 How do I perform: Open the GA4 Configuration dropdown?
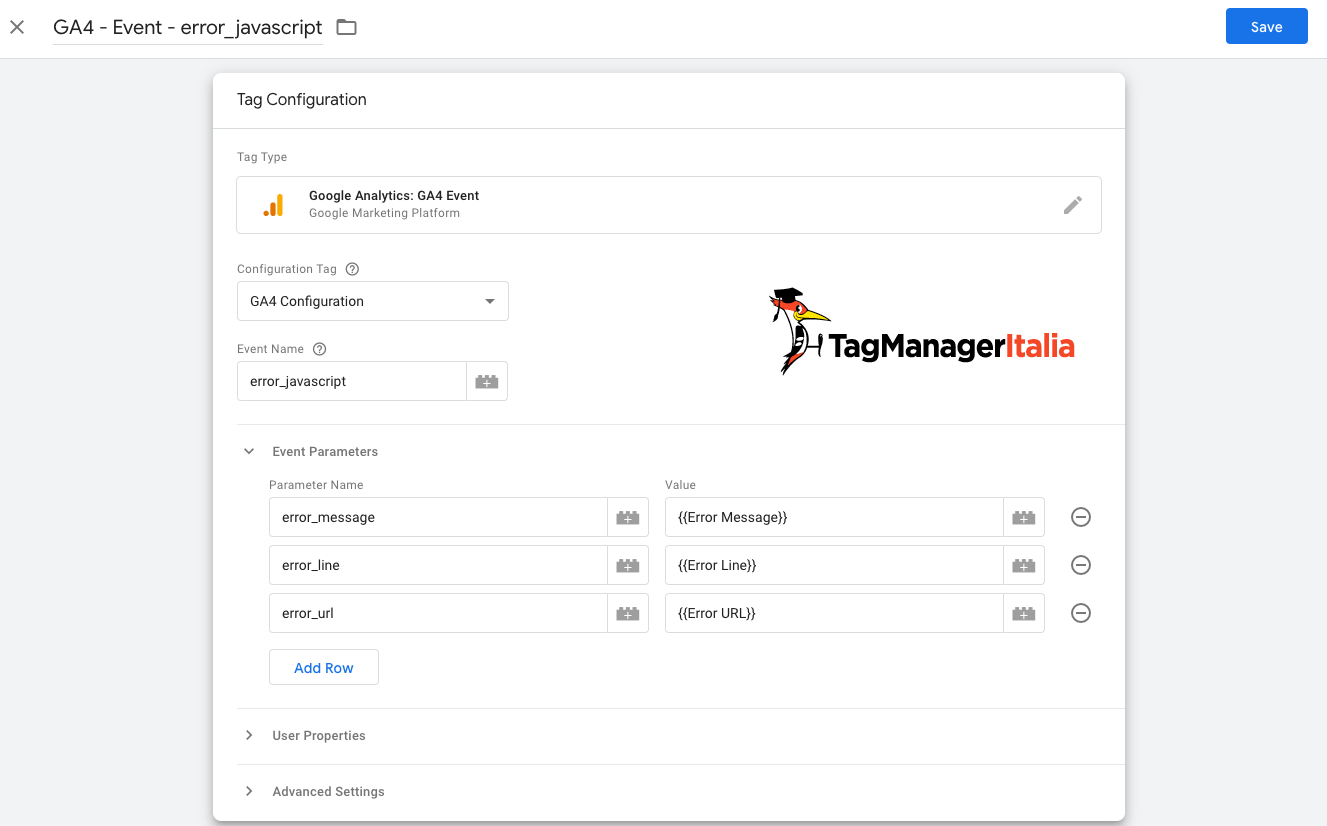[x=373, y=301]
